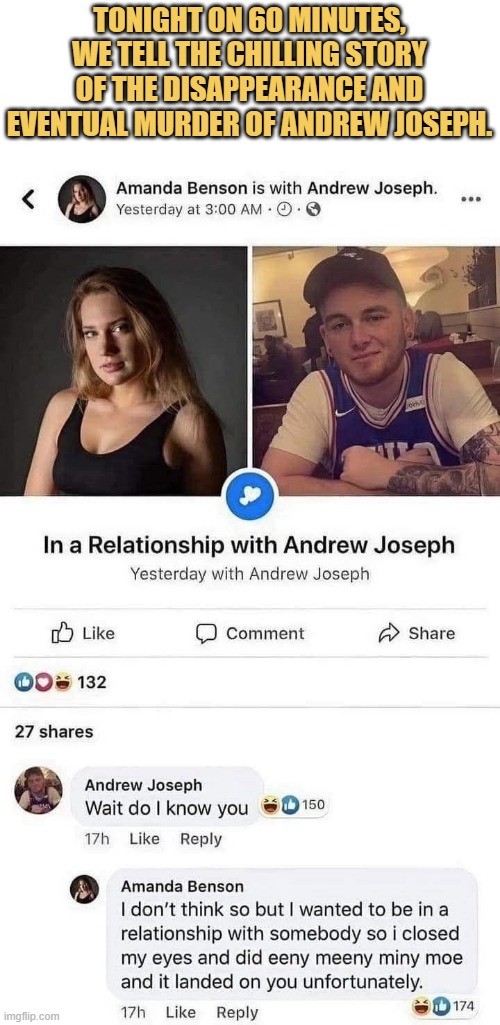Click the blue heart relationship badge
The width and height of the screenshot is (500, 1025).
coord(250,496)
